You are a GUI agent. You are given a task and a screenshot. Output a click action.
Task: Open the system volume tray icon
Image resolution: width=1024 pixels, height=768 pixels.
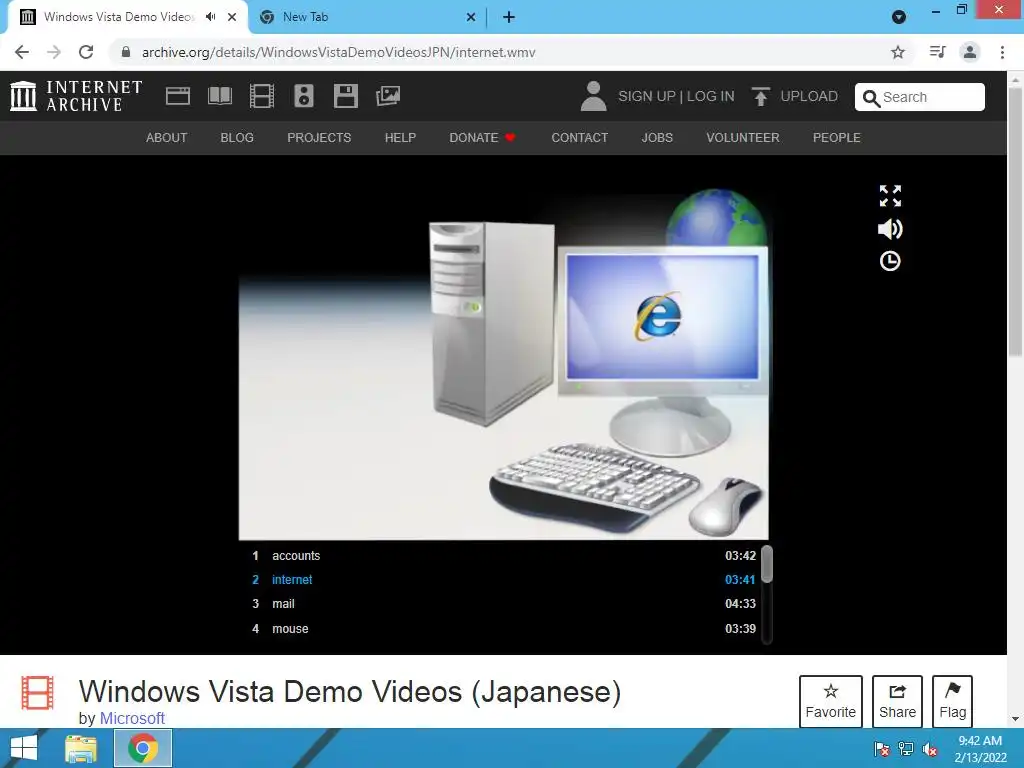click(x=930, y=749)
